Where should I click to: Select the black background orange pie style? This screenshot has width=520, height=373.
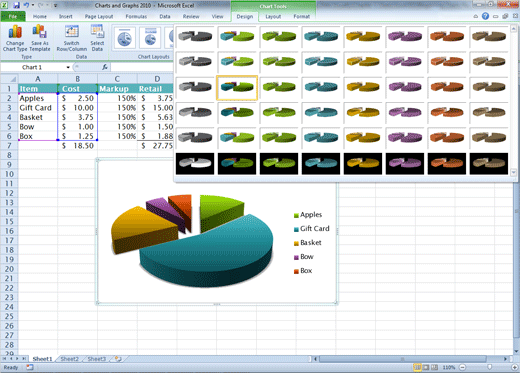click(x=447, y=163)
